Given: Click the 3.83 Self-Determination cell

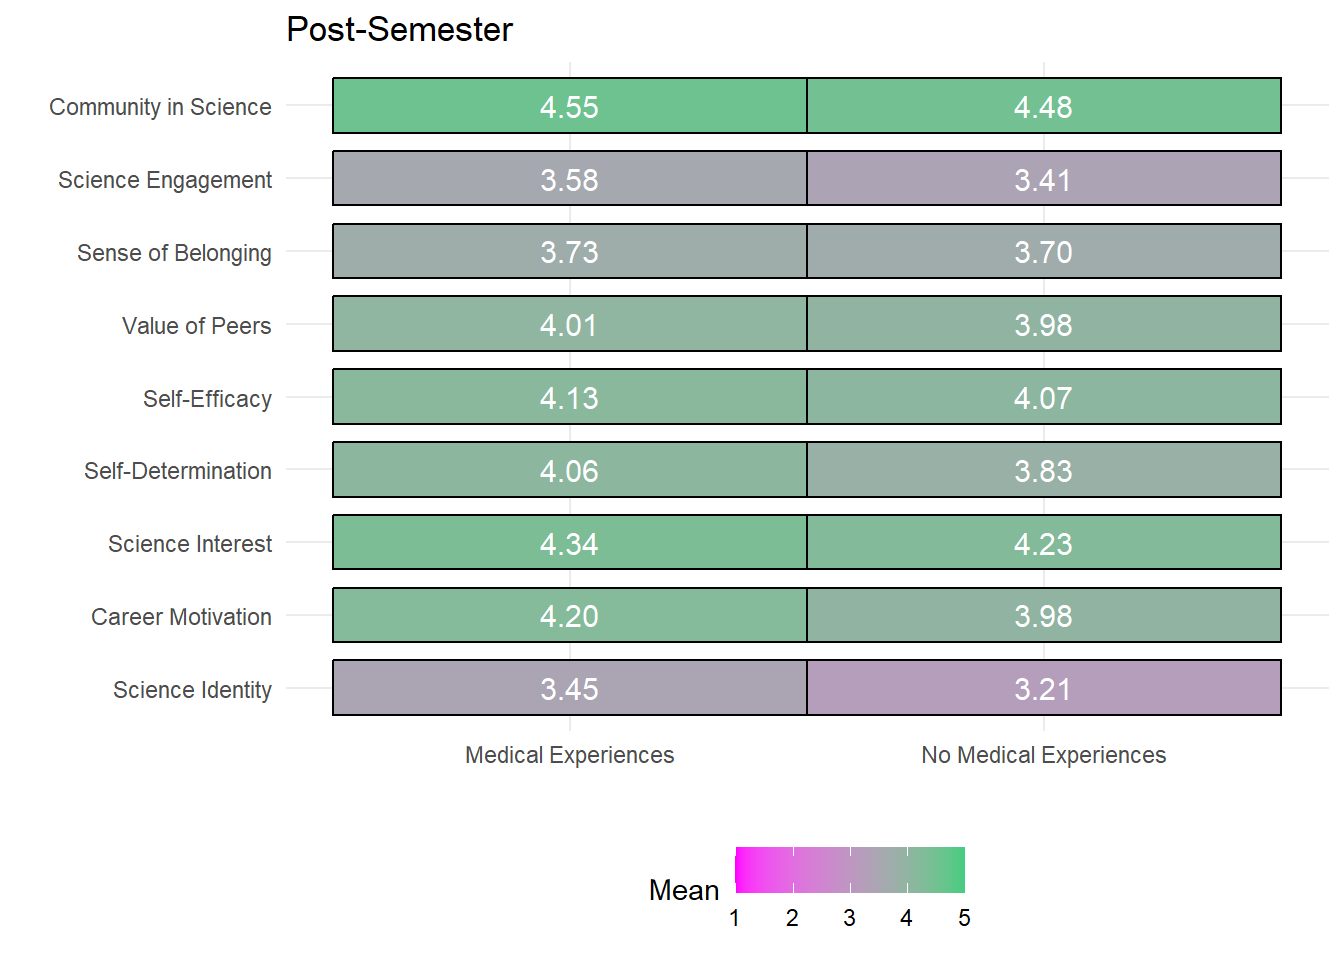Looking at the screenshot, I should click(1044, 470).
